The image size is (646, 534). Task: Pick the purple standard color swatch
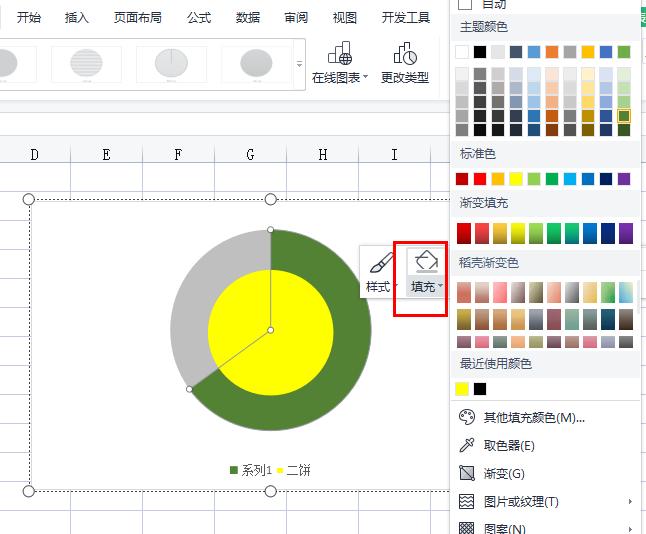click(624, 179)
